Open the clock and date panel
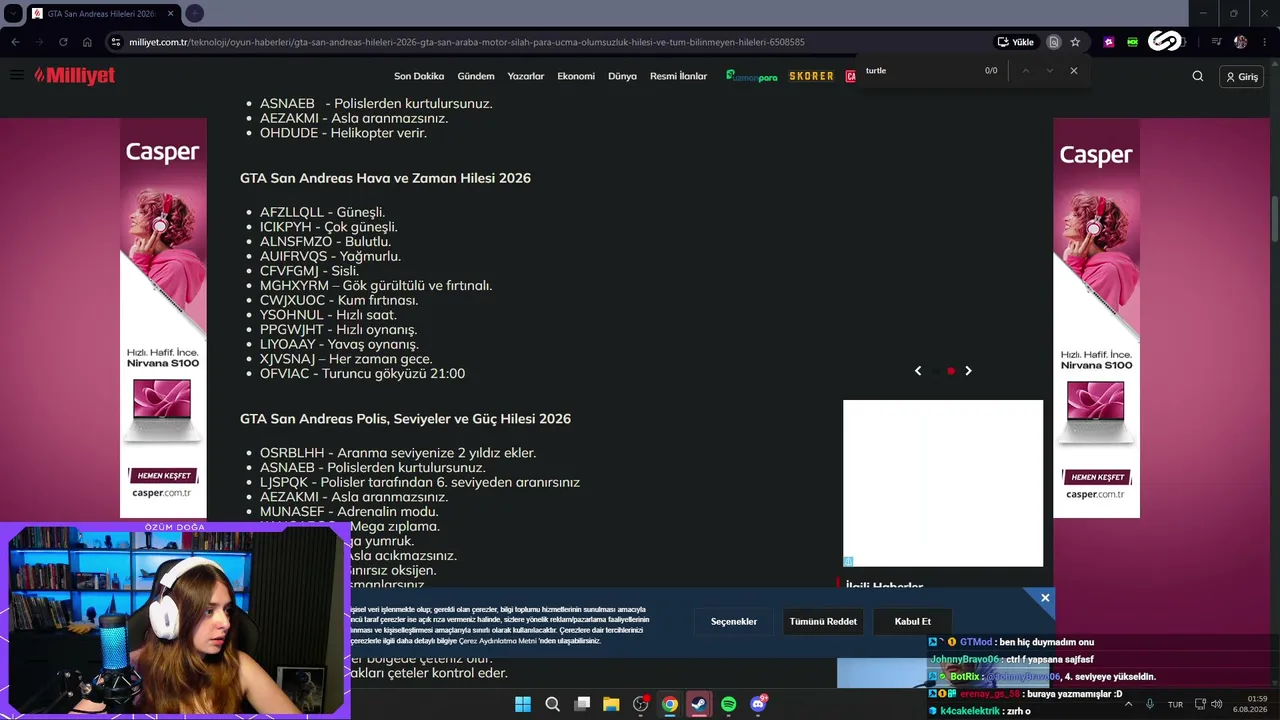Image resolution: width=1280 pixels, height=720 pixels. (x=1251, y=704)
